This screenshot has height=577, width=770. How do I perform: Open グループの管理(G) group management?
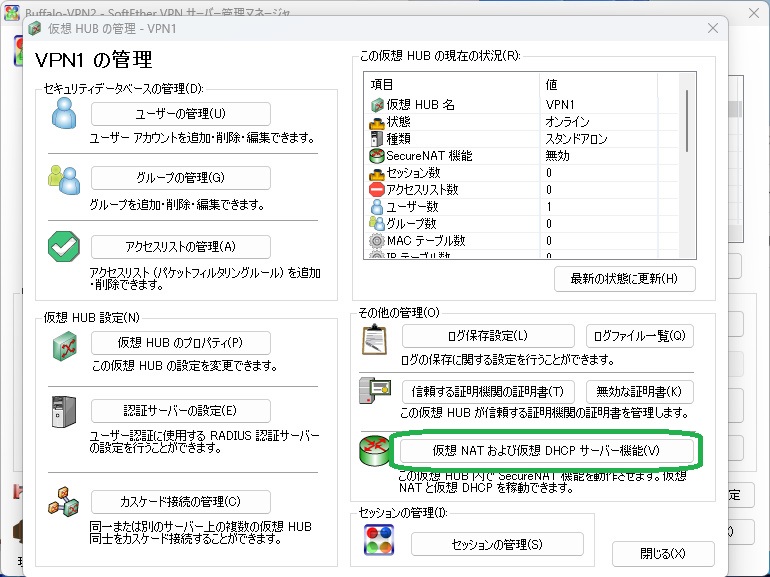click(181, 178)
